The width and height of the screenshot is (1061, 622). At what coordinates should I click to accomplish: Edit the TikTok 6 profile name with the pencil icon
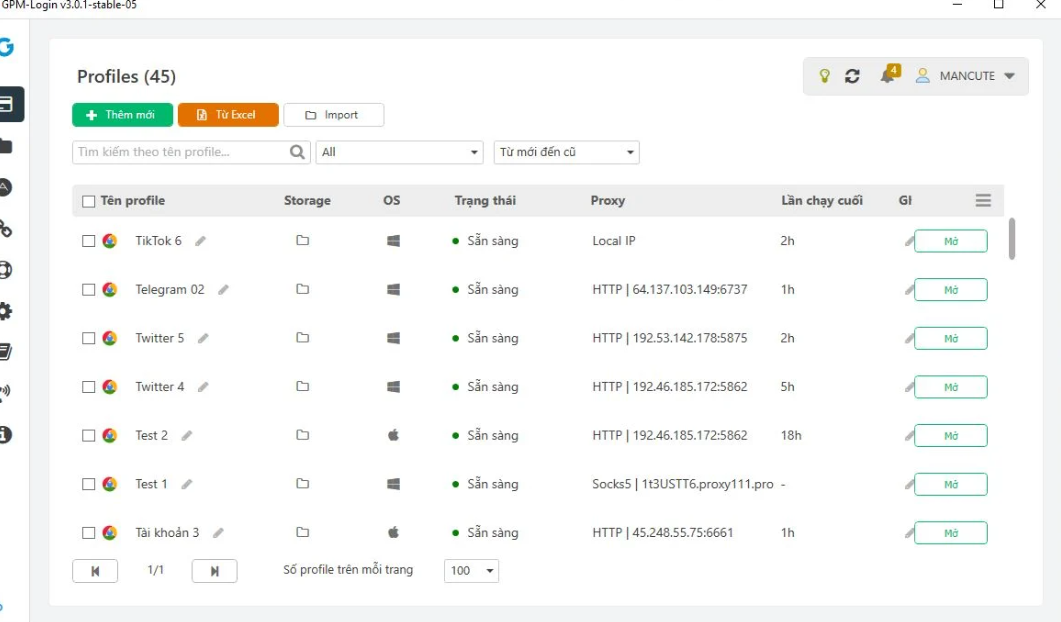click(x=201, y=240)
